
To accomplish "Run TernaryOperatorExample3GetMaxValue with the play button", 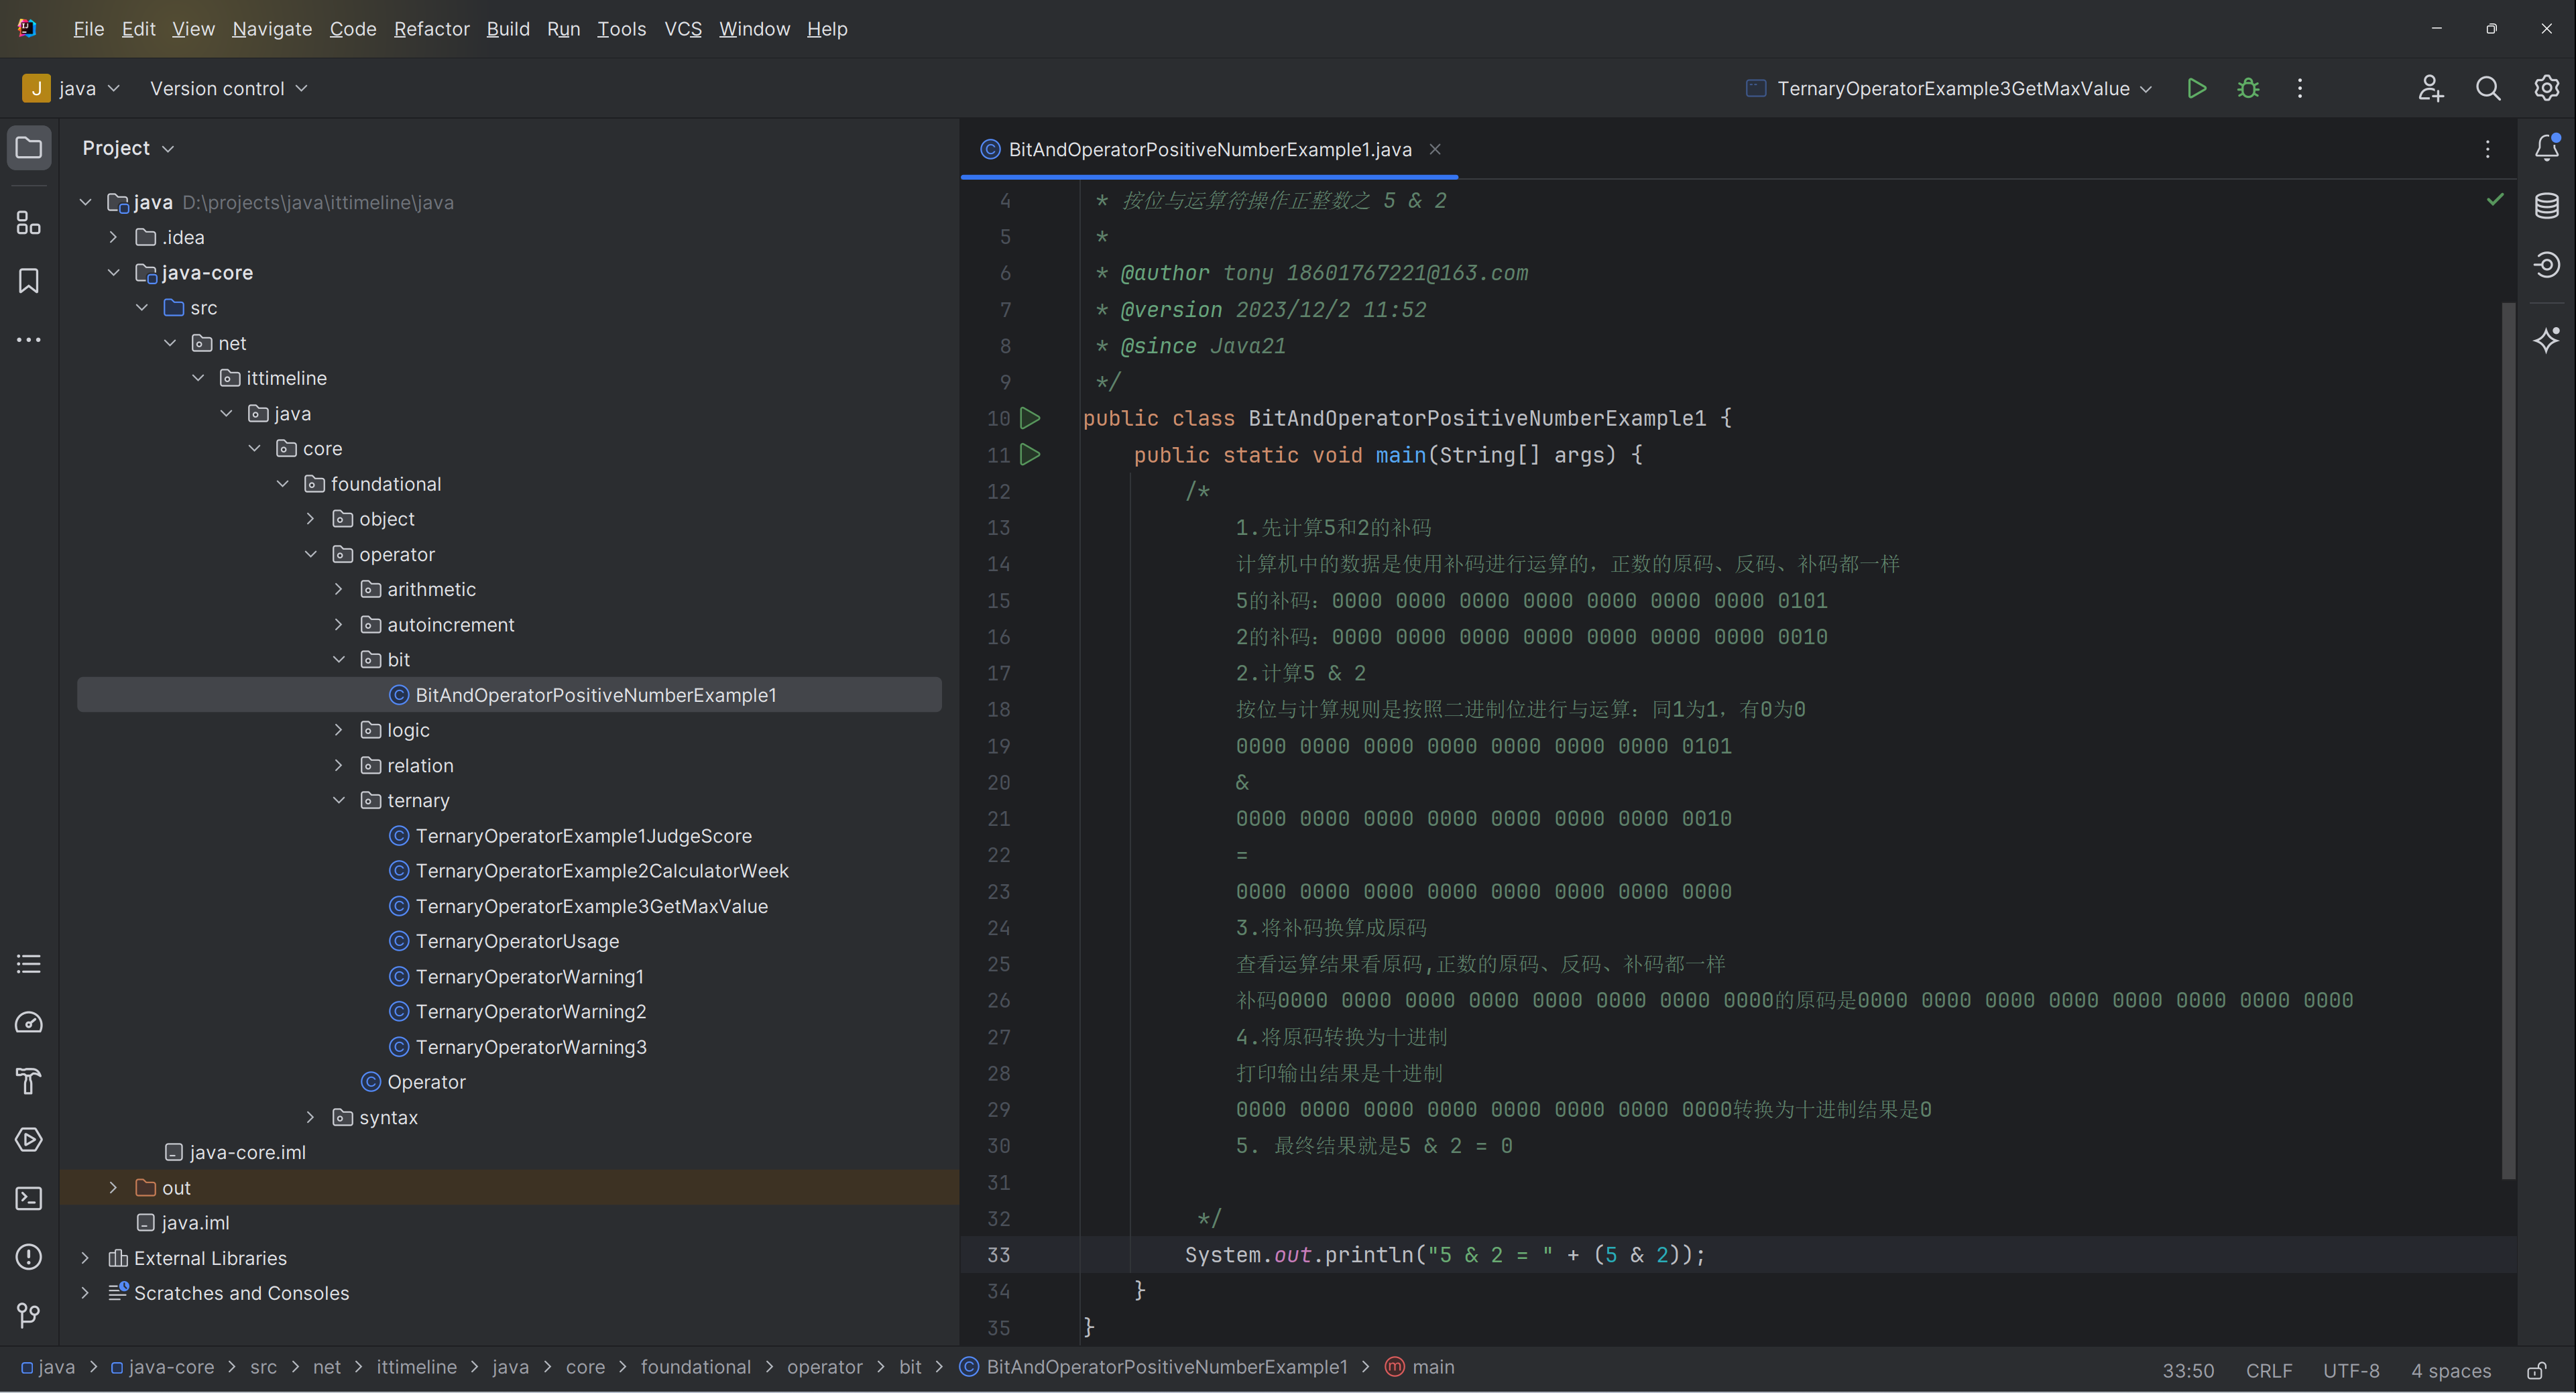I will tap(2197, 88).
